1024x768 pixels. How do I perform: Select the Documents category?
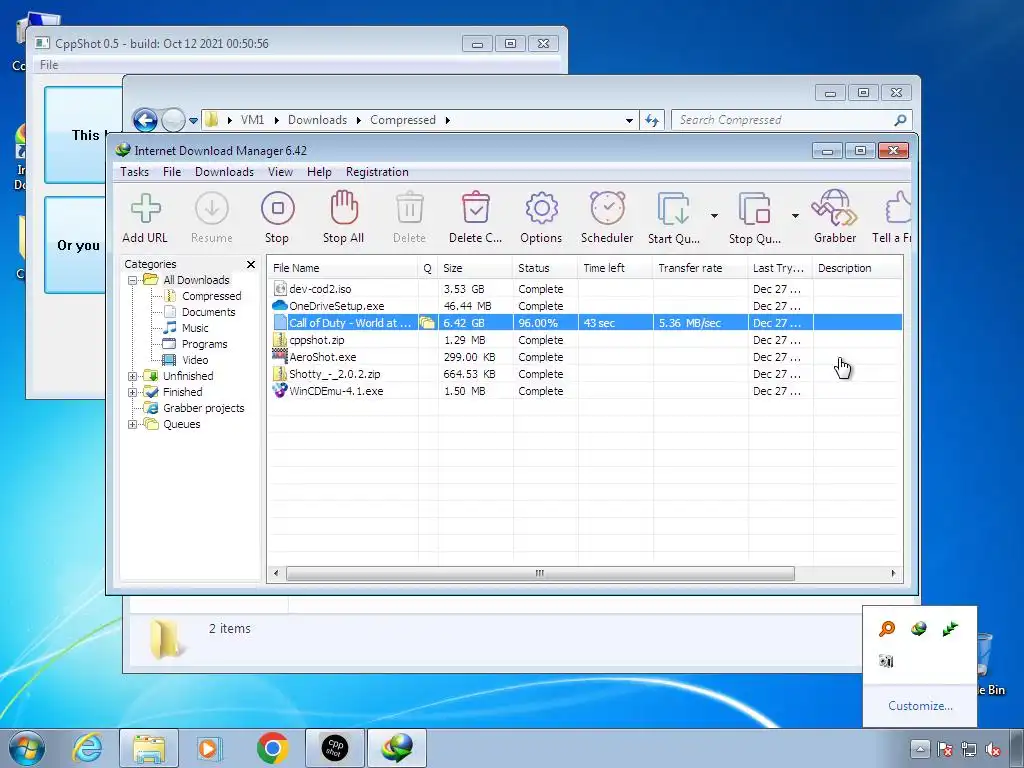pos(208,312)
